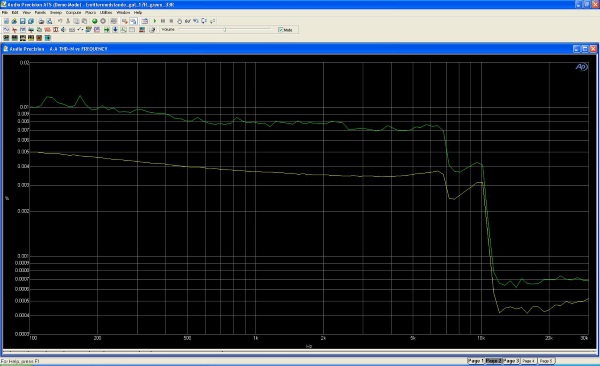Click the Volume slider handle
This screenshot has height=366, width=600.
[225, 29]
